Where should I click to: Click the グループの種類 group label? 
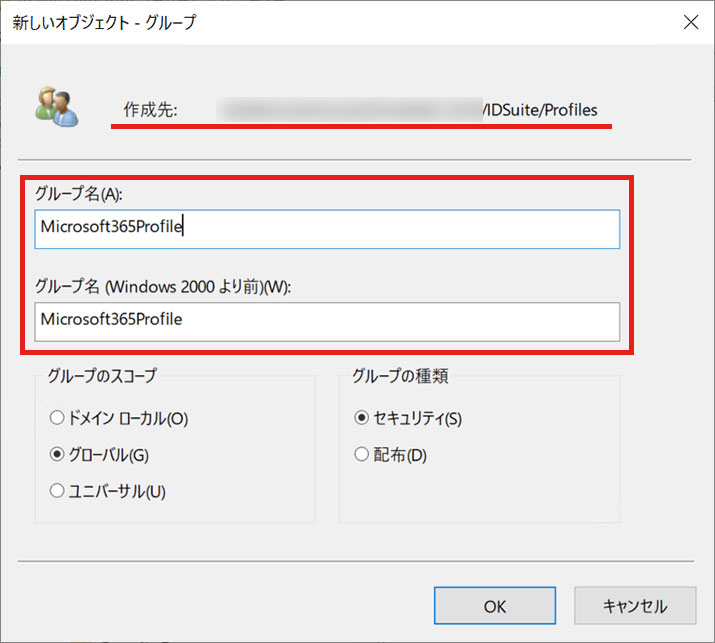[400, 376]
